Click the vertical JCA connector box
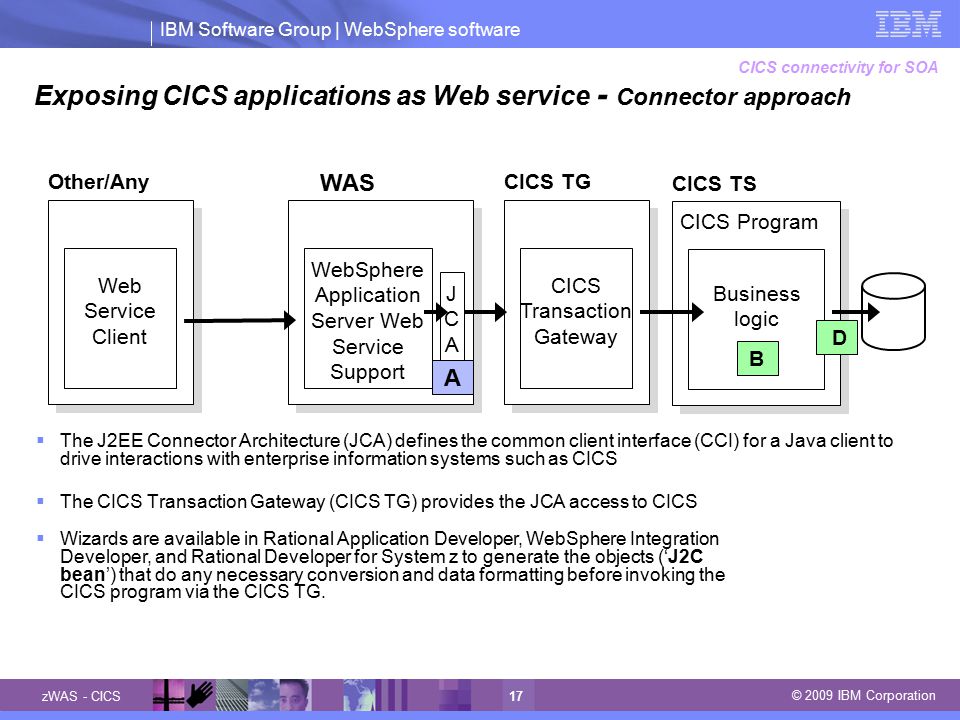The height and width of the screenshot is (720, 960). click(452, 317)
